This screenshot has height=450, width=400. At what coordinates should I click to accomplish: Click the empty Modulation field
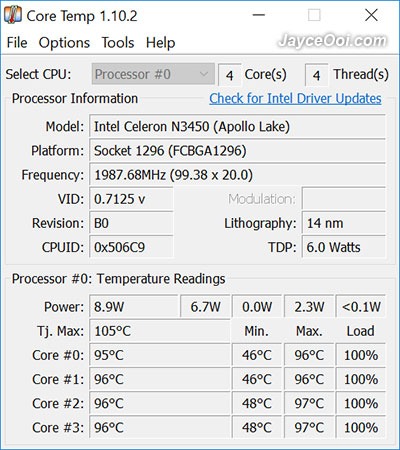tap(344, 199)
